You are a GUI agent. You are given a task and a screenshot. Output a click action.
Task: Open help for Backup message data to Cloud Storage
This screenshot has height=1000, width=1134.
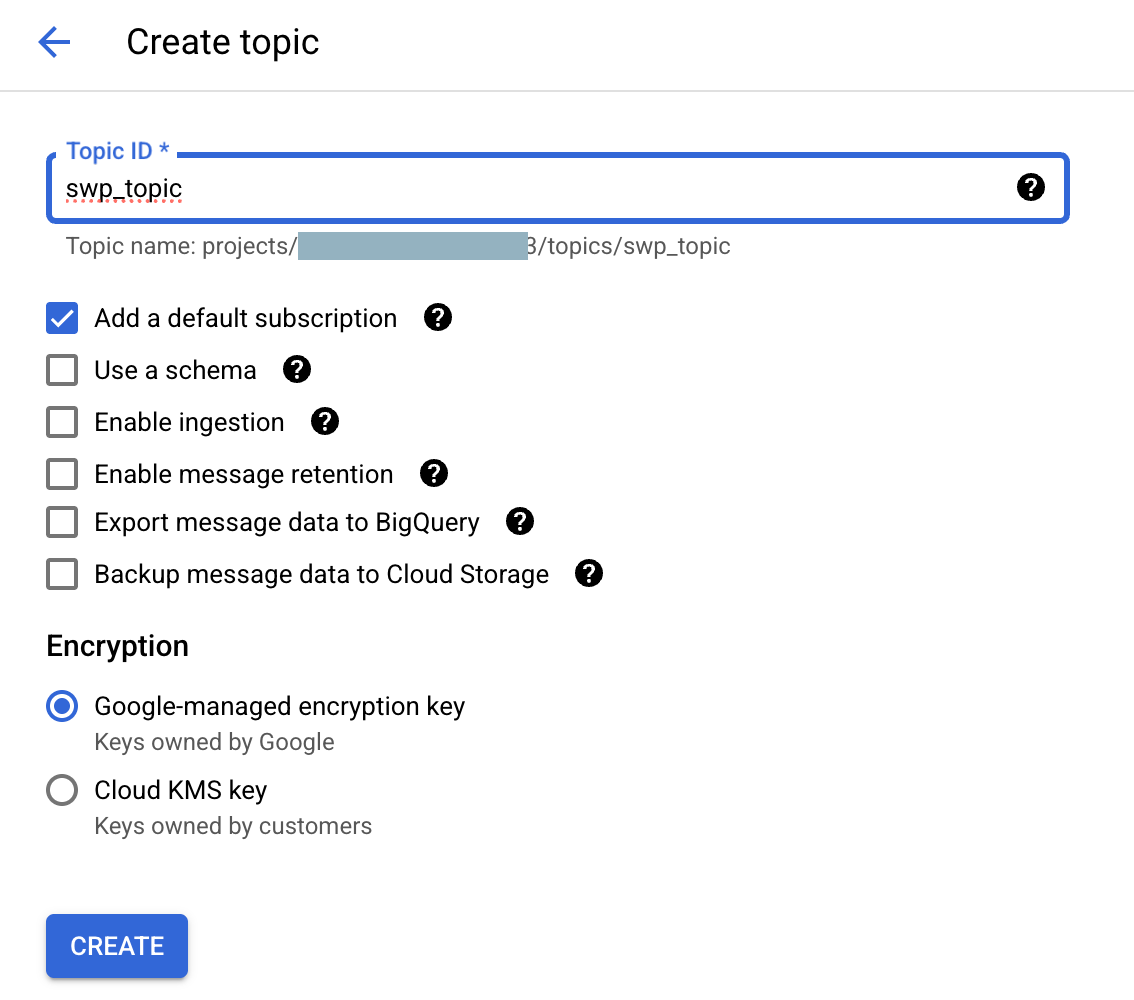pos(588,573)
